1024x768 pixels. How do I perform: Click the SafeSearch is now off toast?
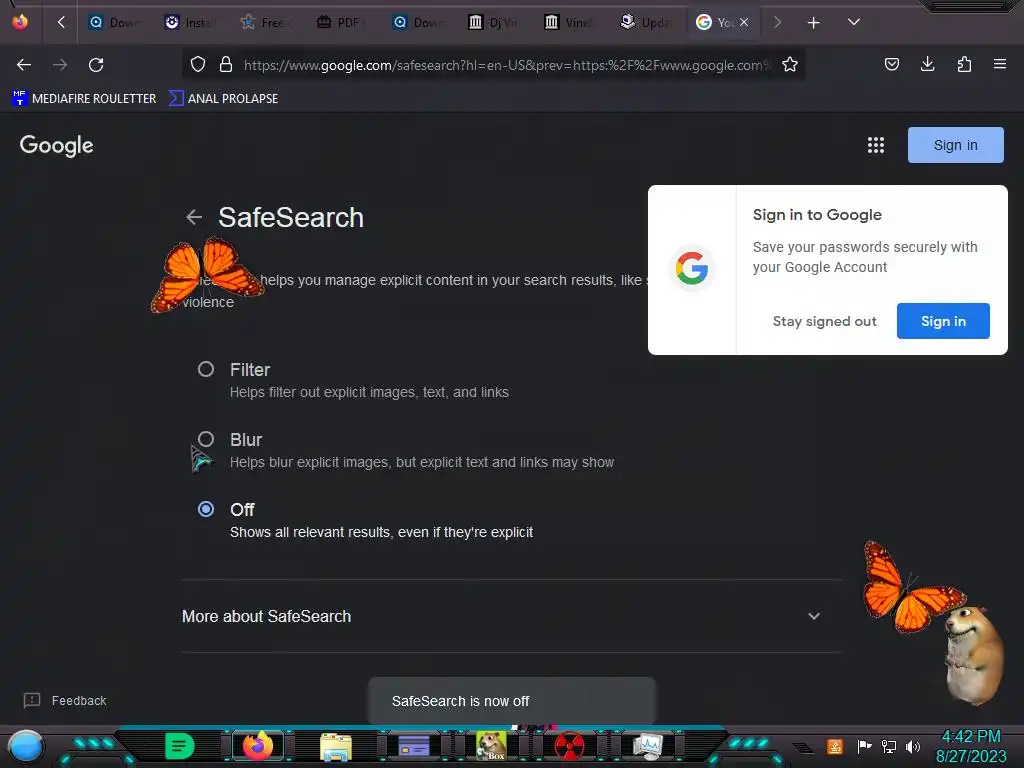pyautogui.click(x=511, y=701)
